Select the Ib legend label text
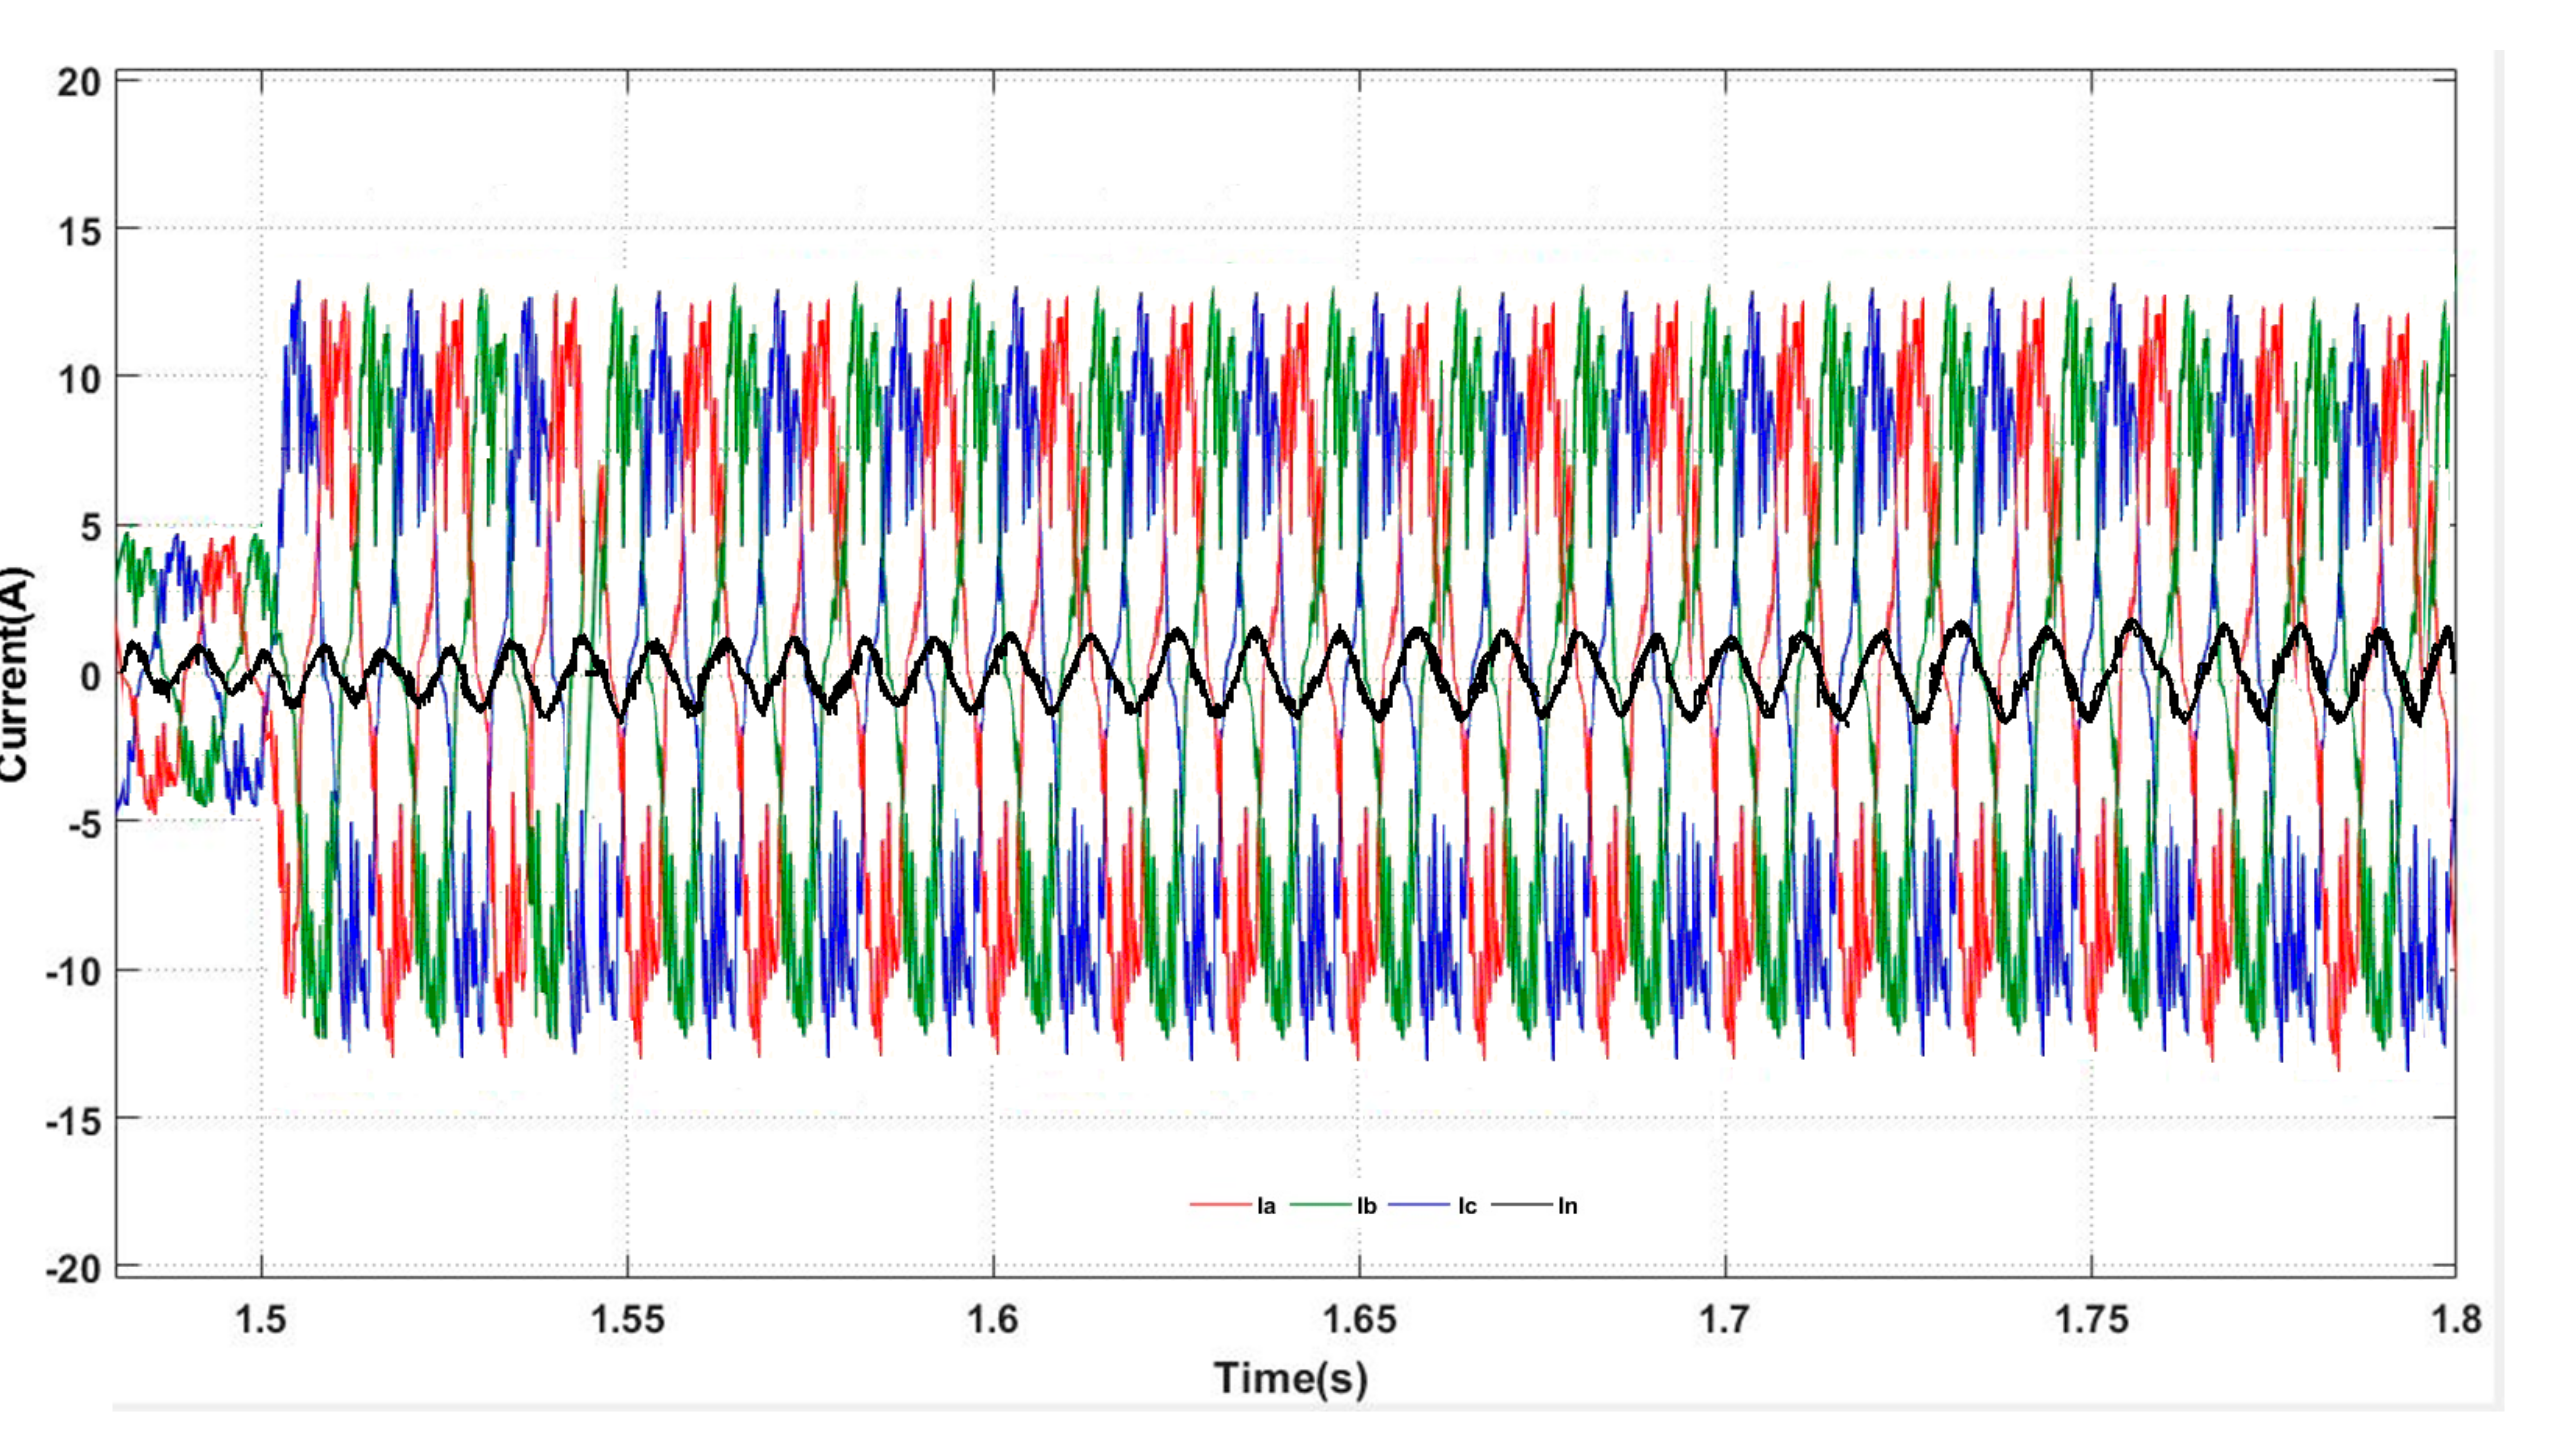This screenshot has height=1437, width=2574. point(1366,1206)
